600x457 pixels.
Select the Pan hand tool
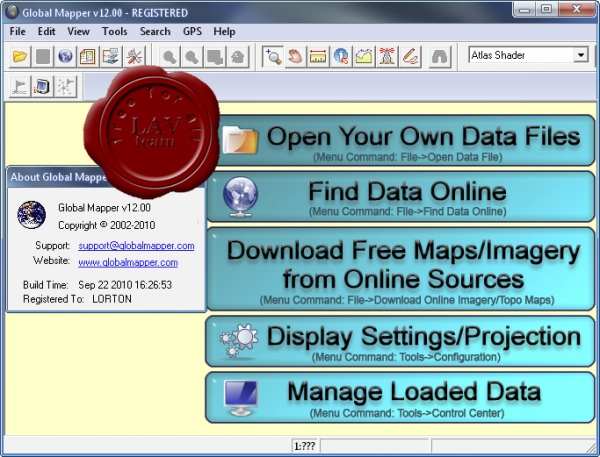[x=295, y=57]
